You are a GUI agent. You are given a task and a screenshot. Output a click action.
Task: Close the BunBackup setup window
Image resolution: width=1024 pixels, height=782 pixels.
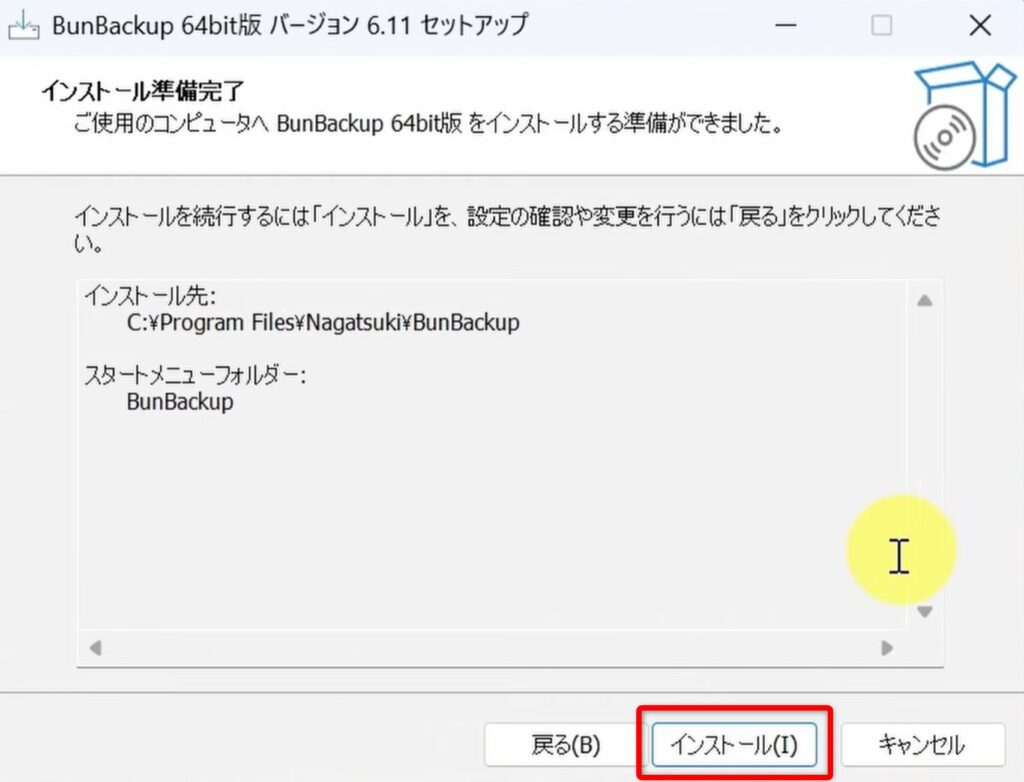pos(980,26)
